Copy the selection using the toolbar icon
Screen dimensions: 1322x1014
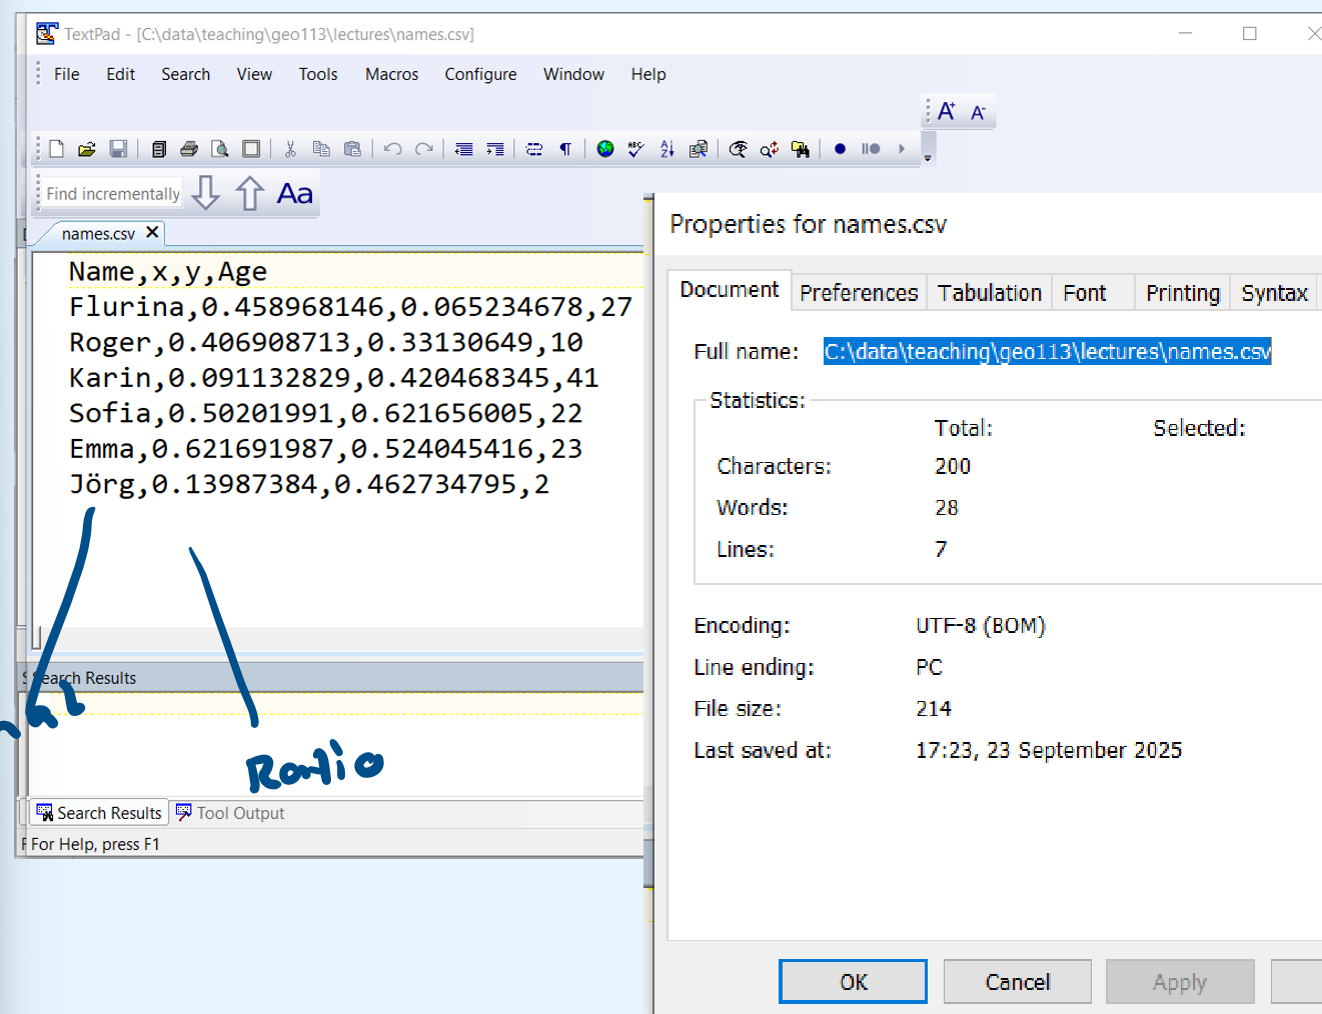(x=321, y=149)
